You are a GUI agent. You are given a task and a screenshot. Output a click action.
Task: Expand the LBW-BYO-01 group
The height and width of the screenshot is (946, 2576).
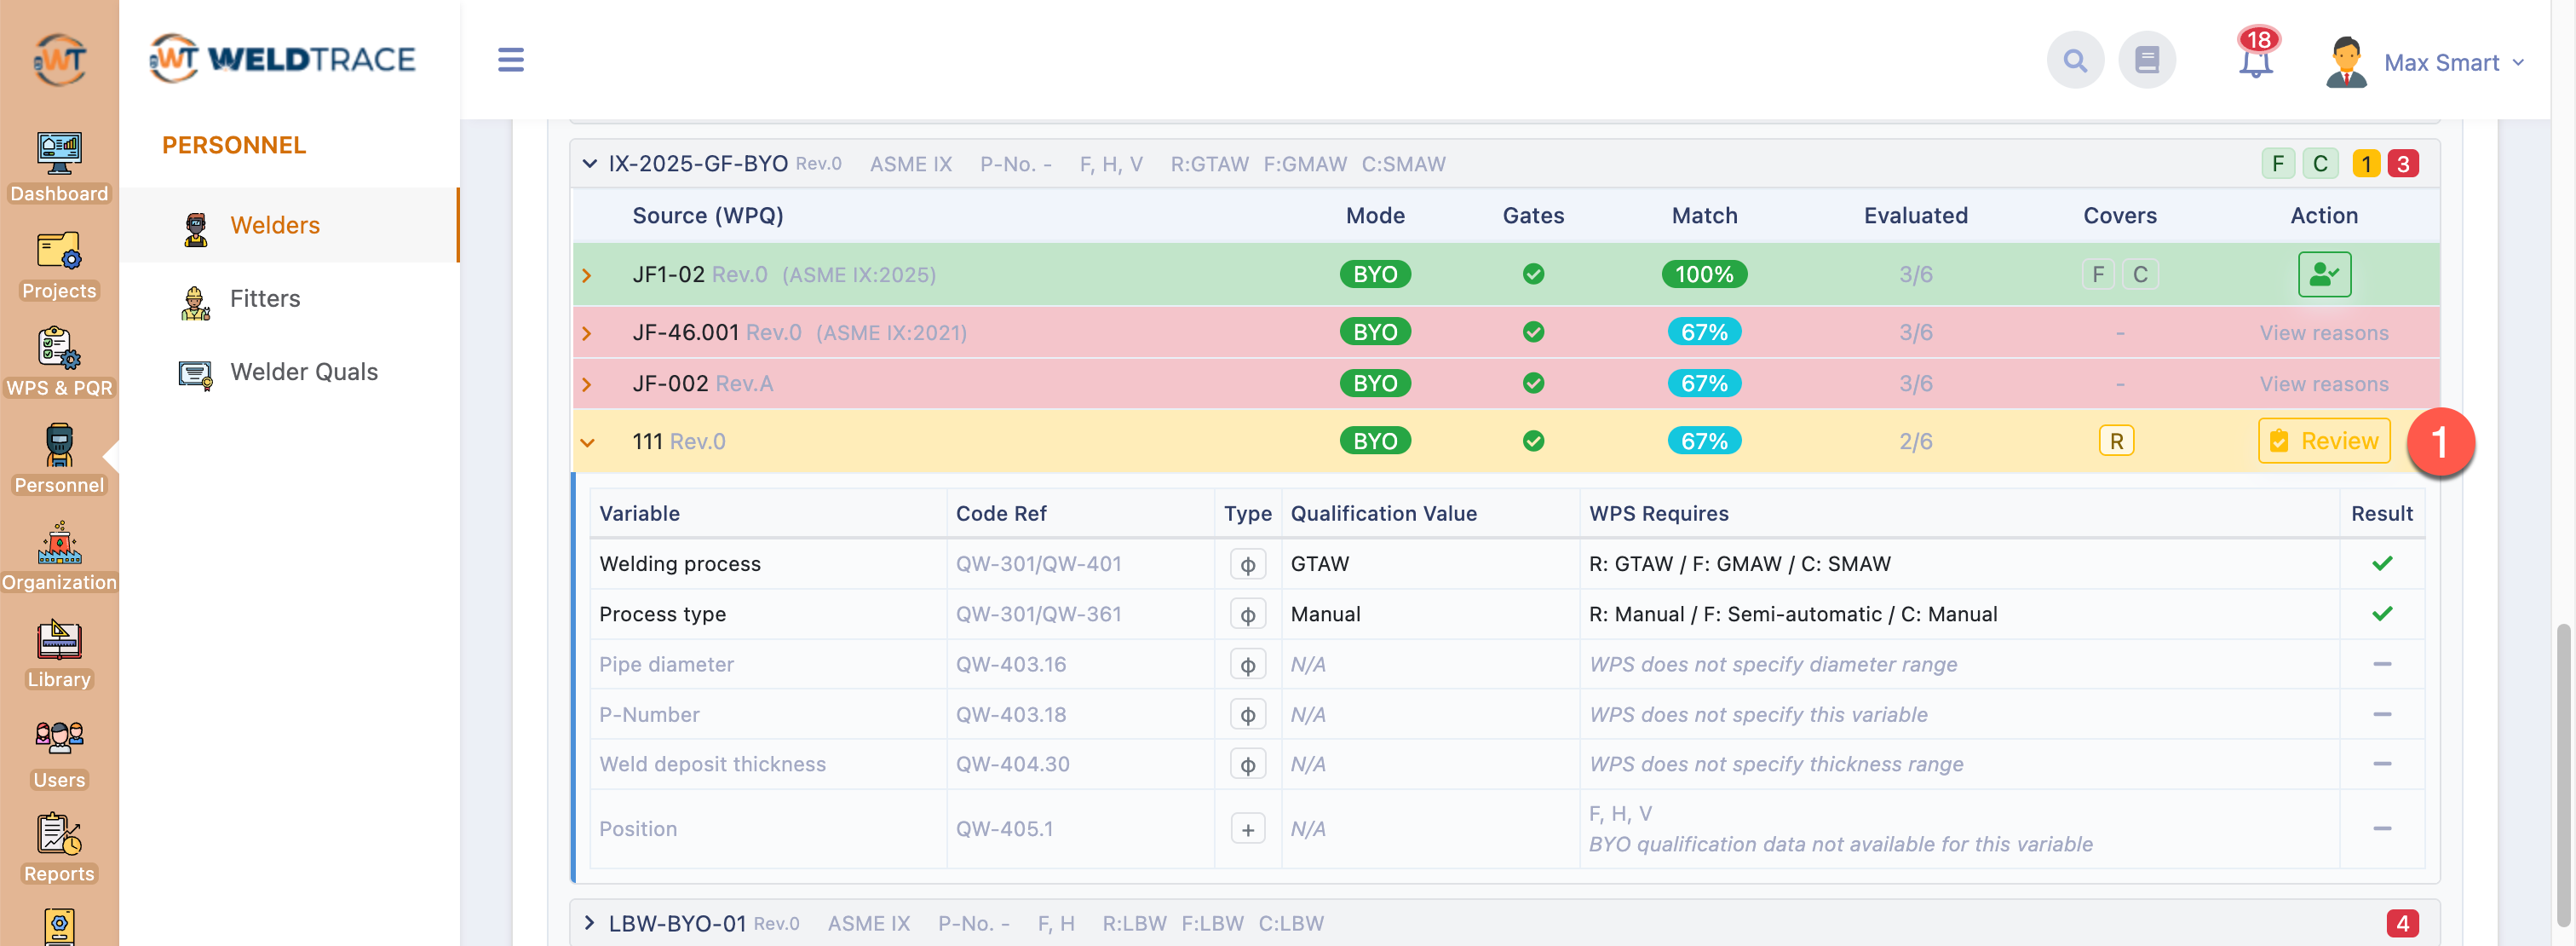(590, 922)
